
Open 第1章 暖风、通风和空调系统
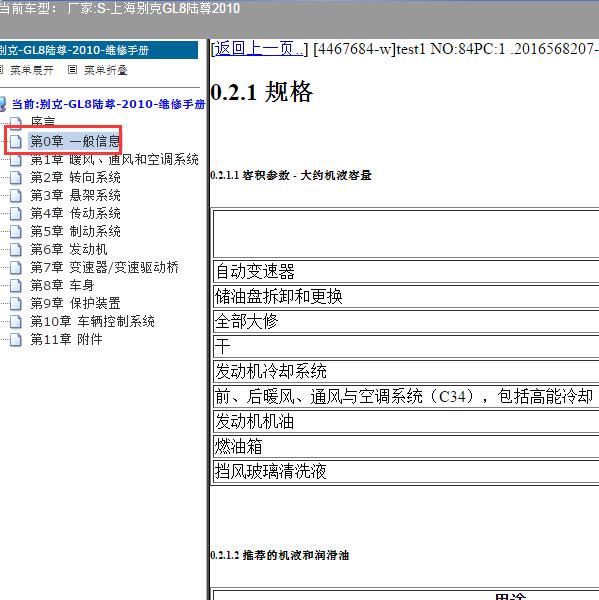click(x=114, y=159)
